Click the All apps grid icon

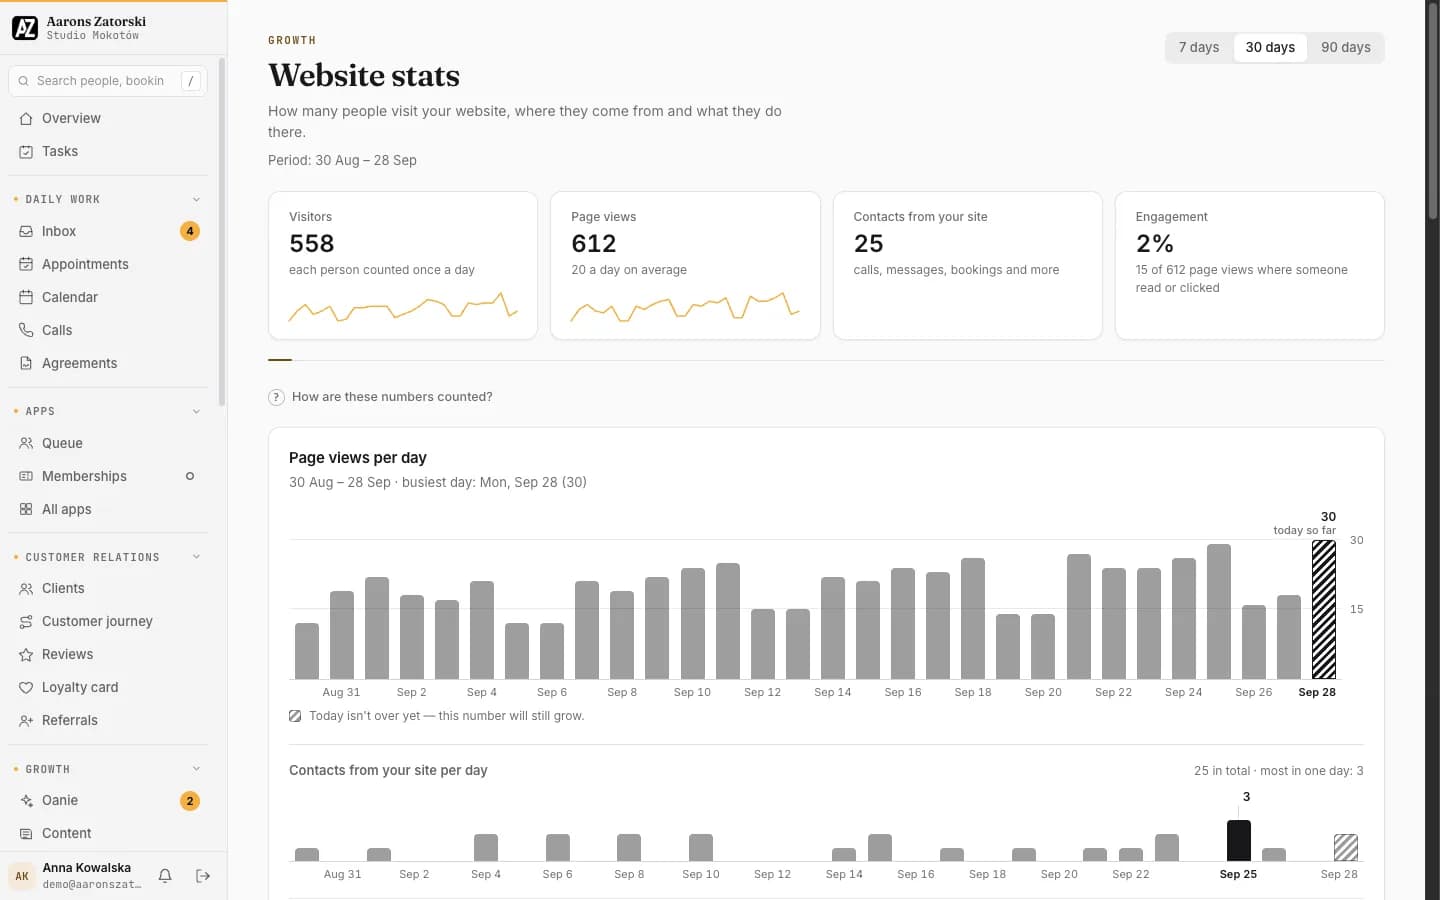click(26, 509)
